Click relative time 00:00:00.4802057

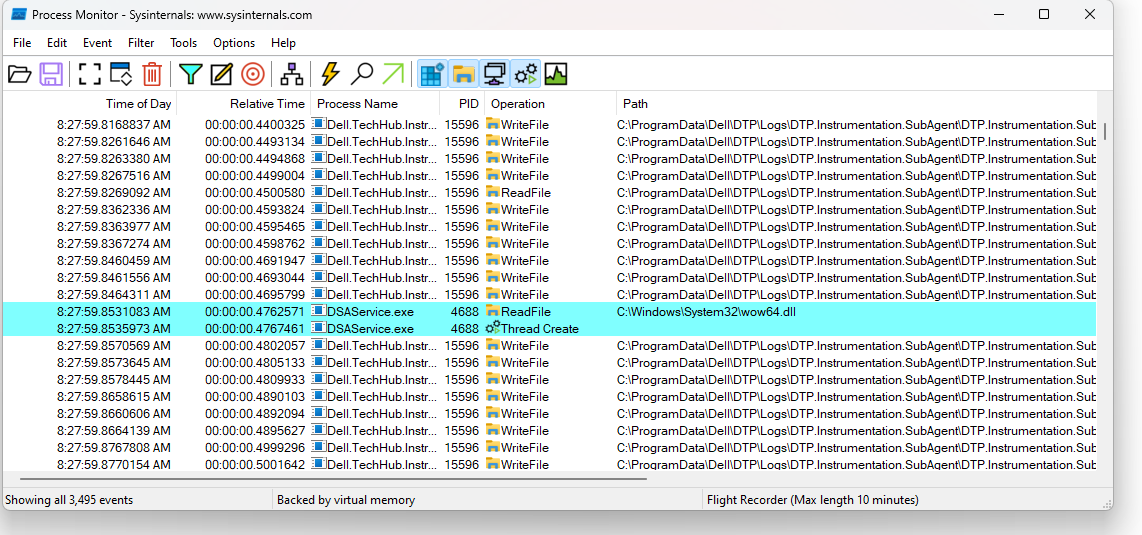point(255,346)
